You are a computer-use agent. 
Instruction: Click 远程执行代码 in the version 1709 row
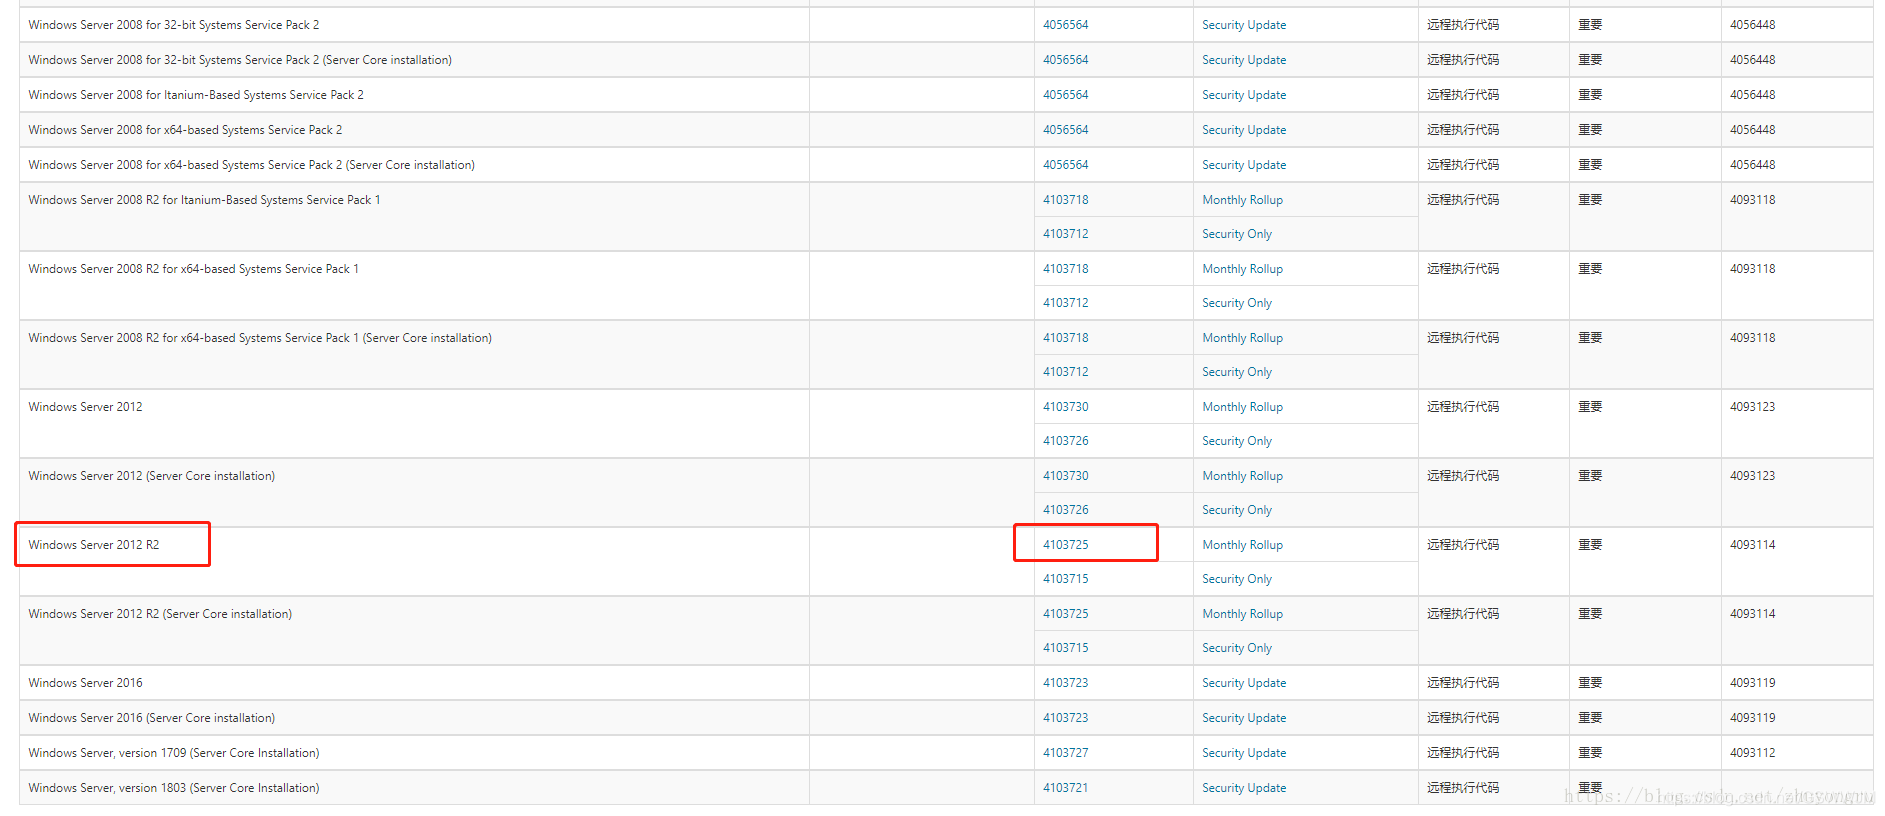coord(1463,753)
